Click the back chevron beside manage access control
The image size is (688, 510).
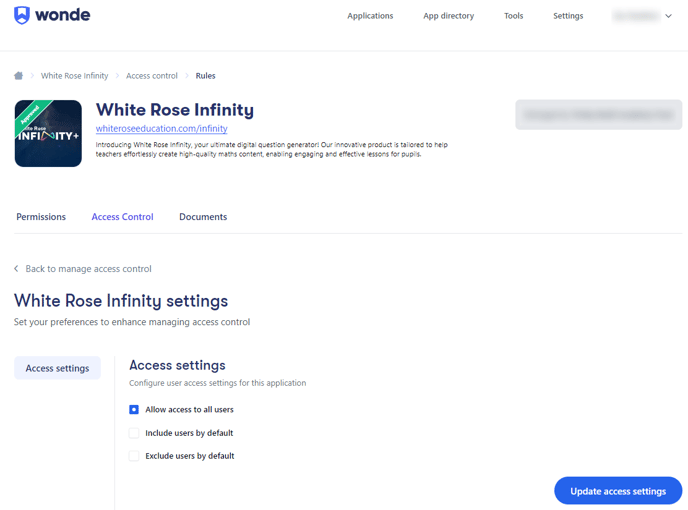[16, 268]
